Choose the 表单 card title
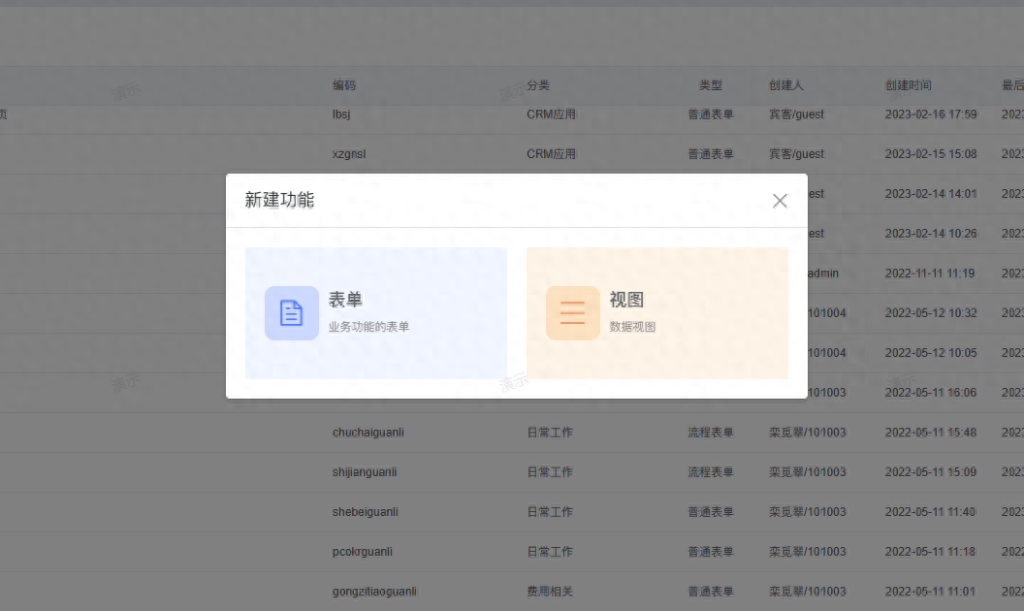The width and height of the screenshot is (1024, 611). tap(345, 300)
